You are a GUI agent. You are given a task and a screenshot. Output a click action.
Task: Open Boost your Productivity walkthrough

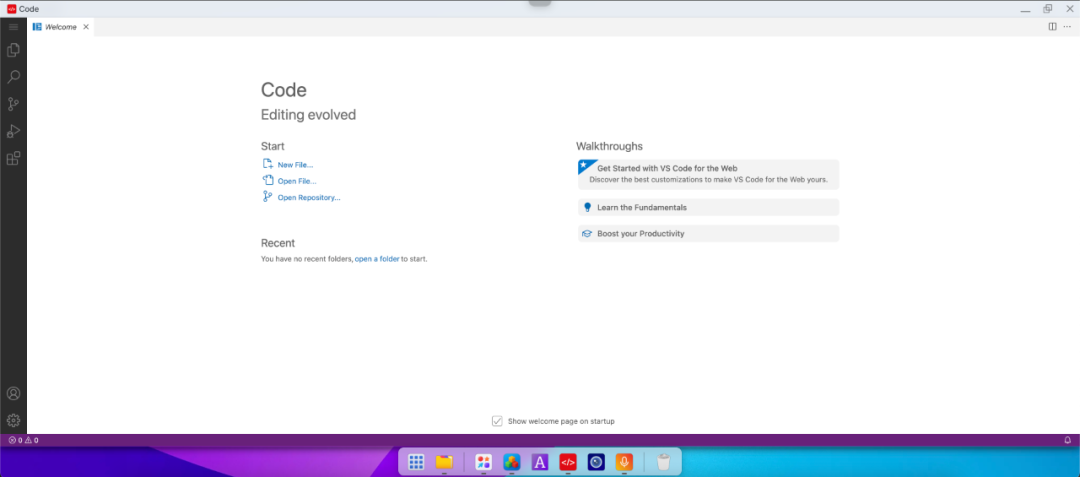coord(708,233)
